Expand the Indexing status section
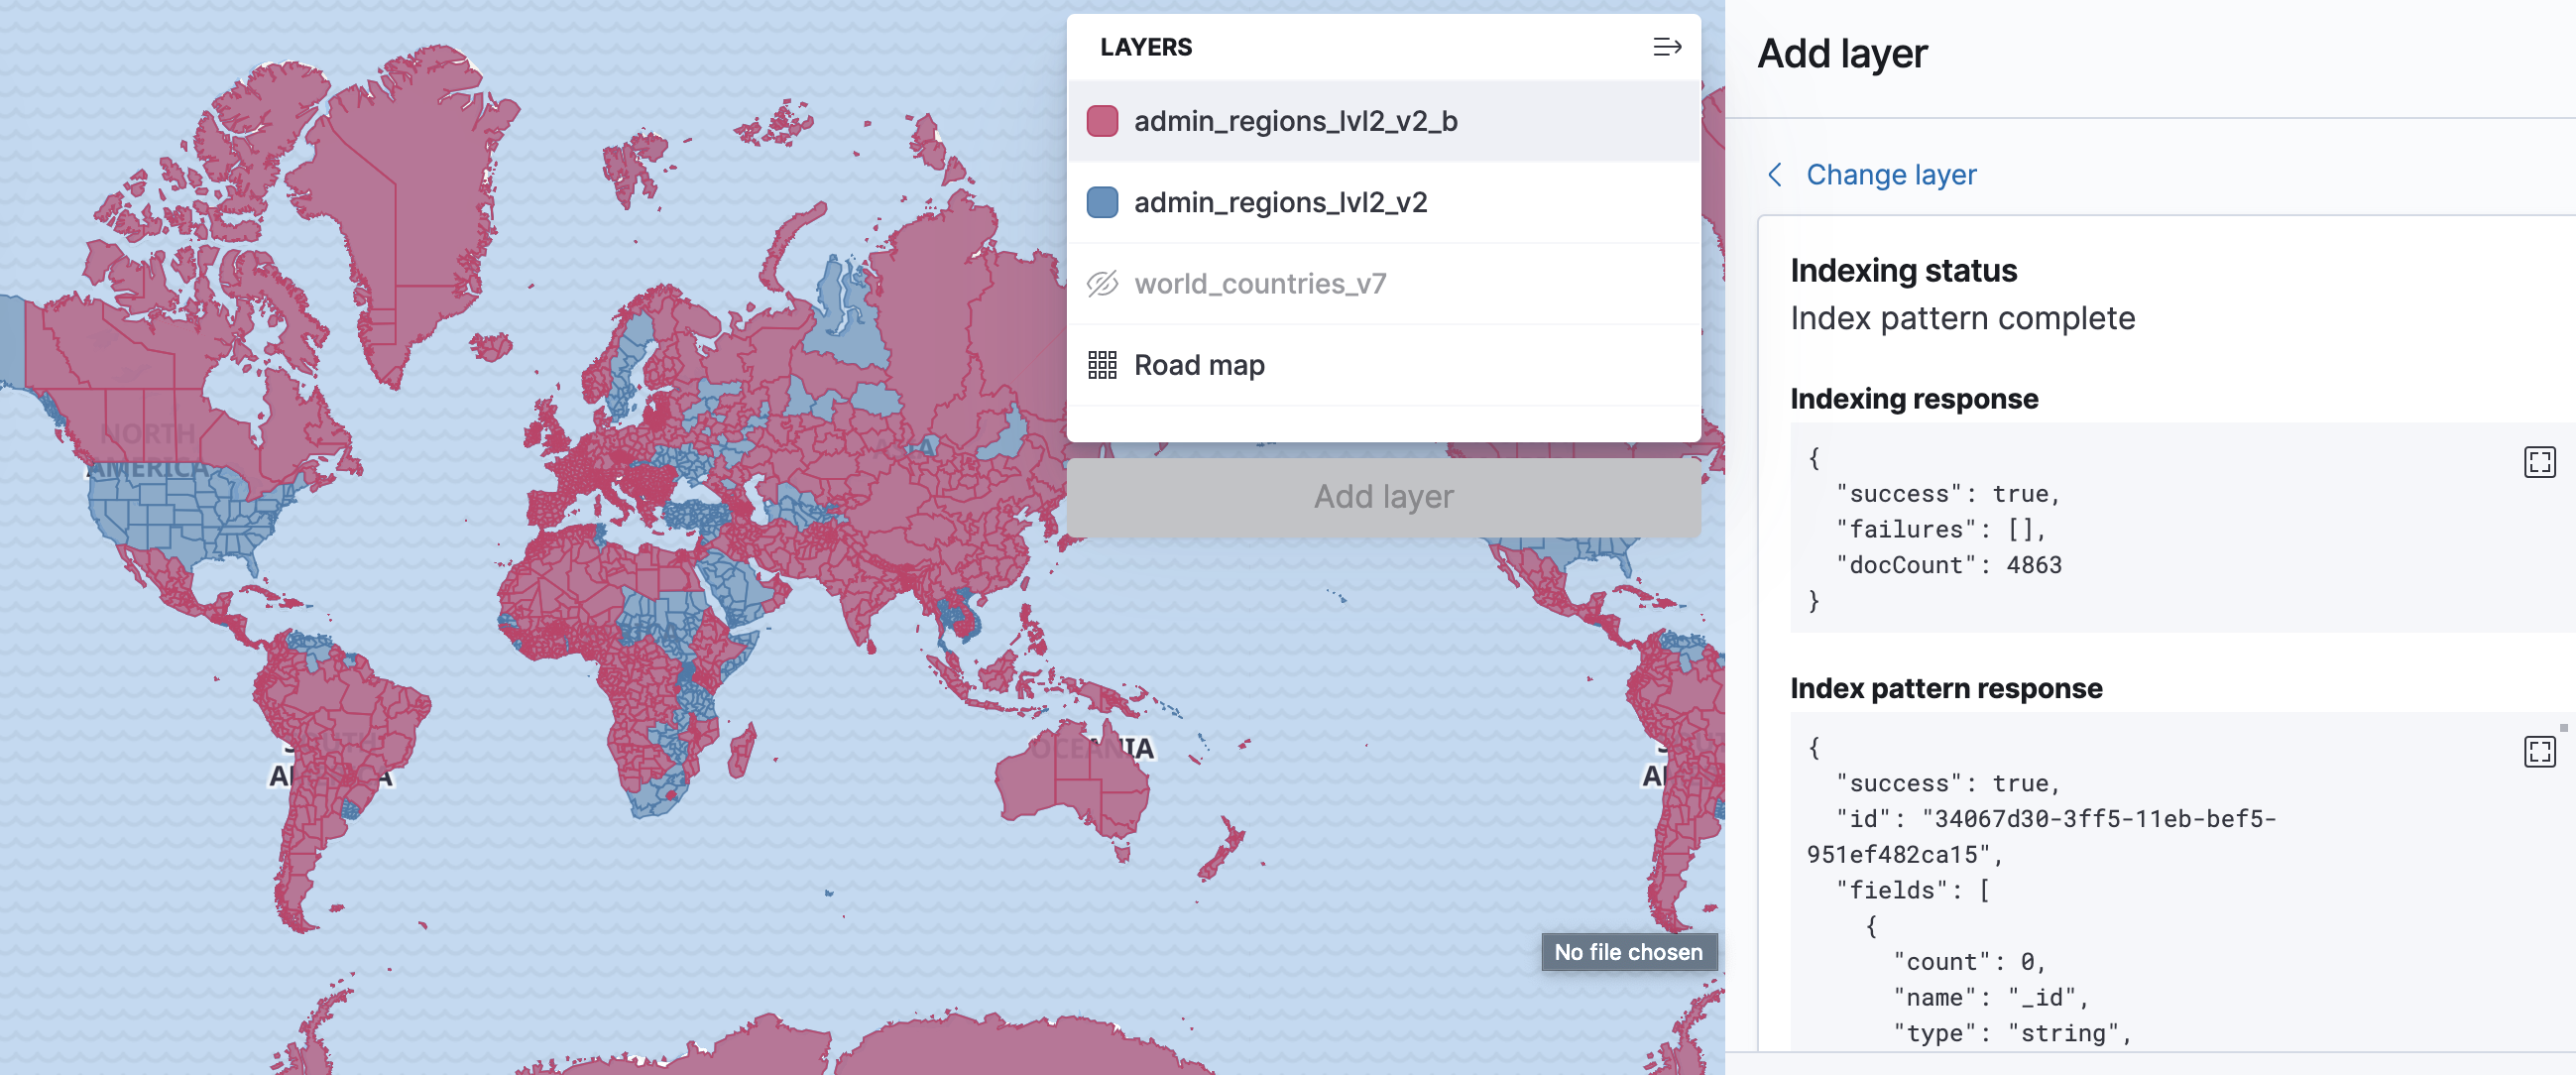This screenshot has height=1075, width=2576. [1904, 270]
